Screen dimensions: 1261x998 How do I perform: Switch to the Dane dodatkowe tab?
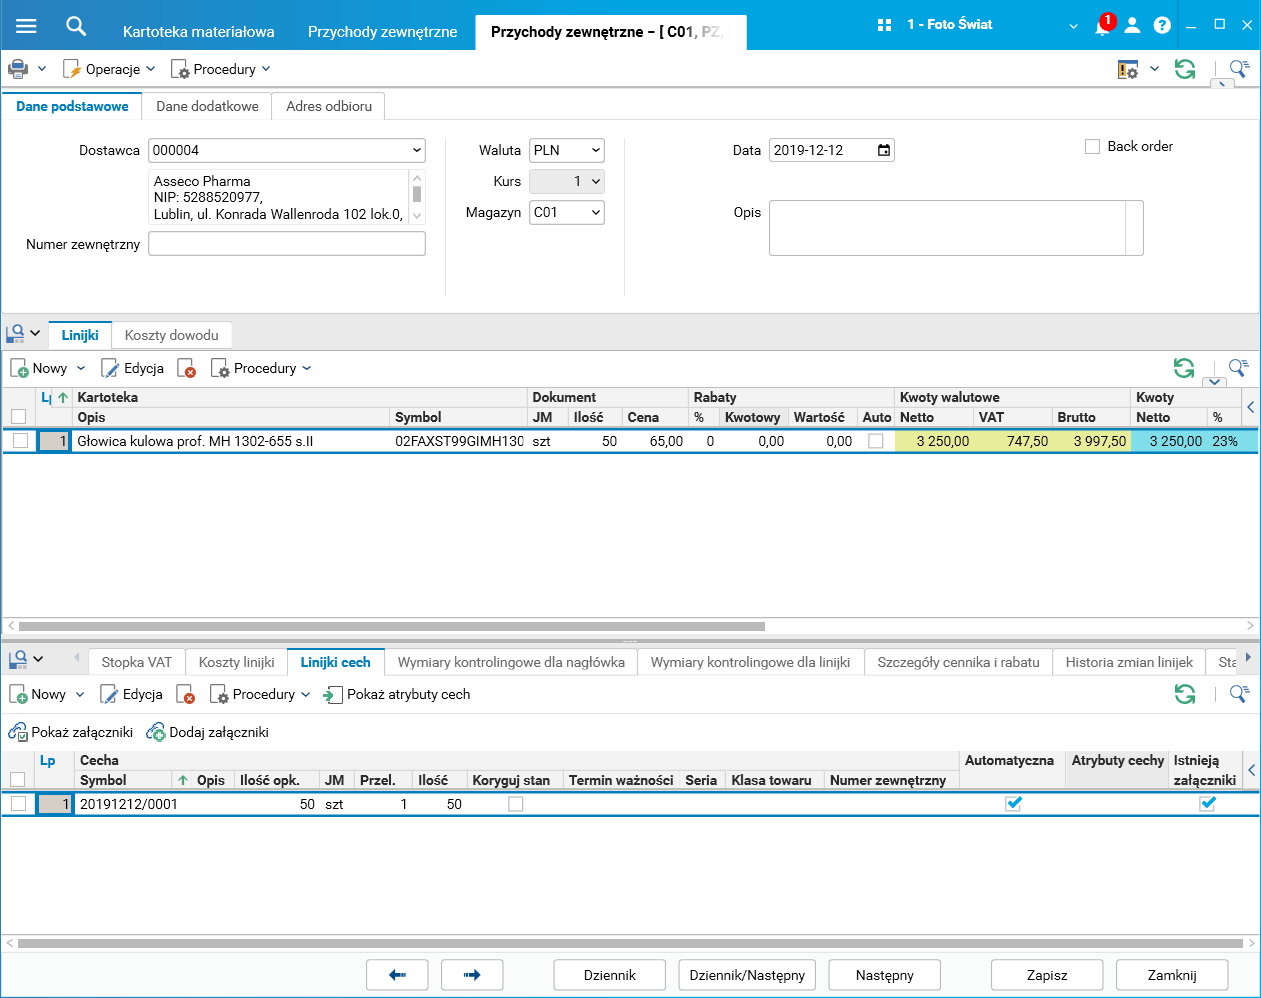click(207, 106)
